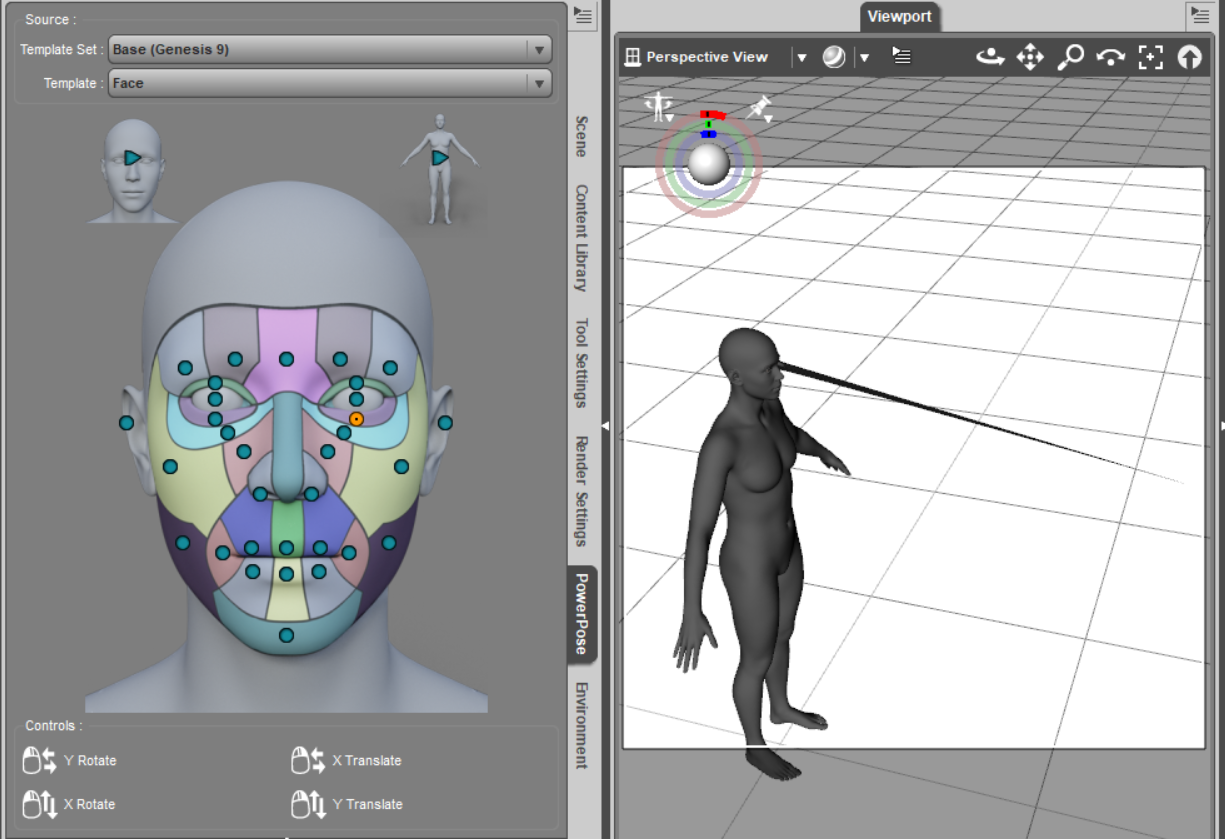
Task: Open the Render Settings tab
Action: click(x=581, y=491)
